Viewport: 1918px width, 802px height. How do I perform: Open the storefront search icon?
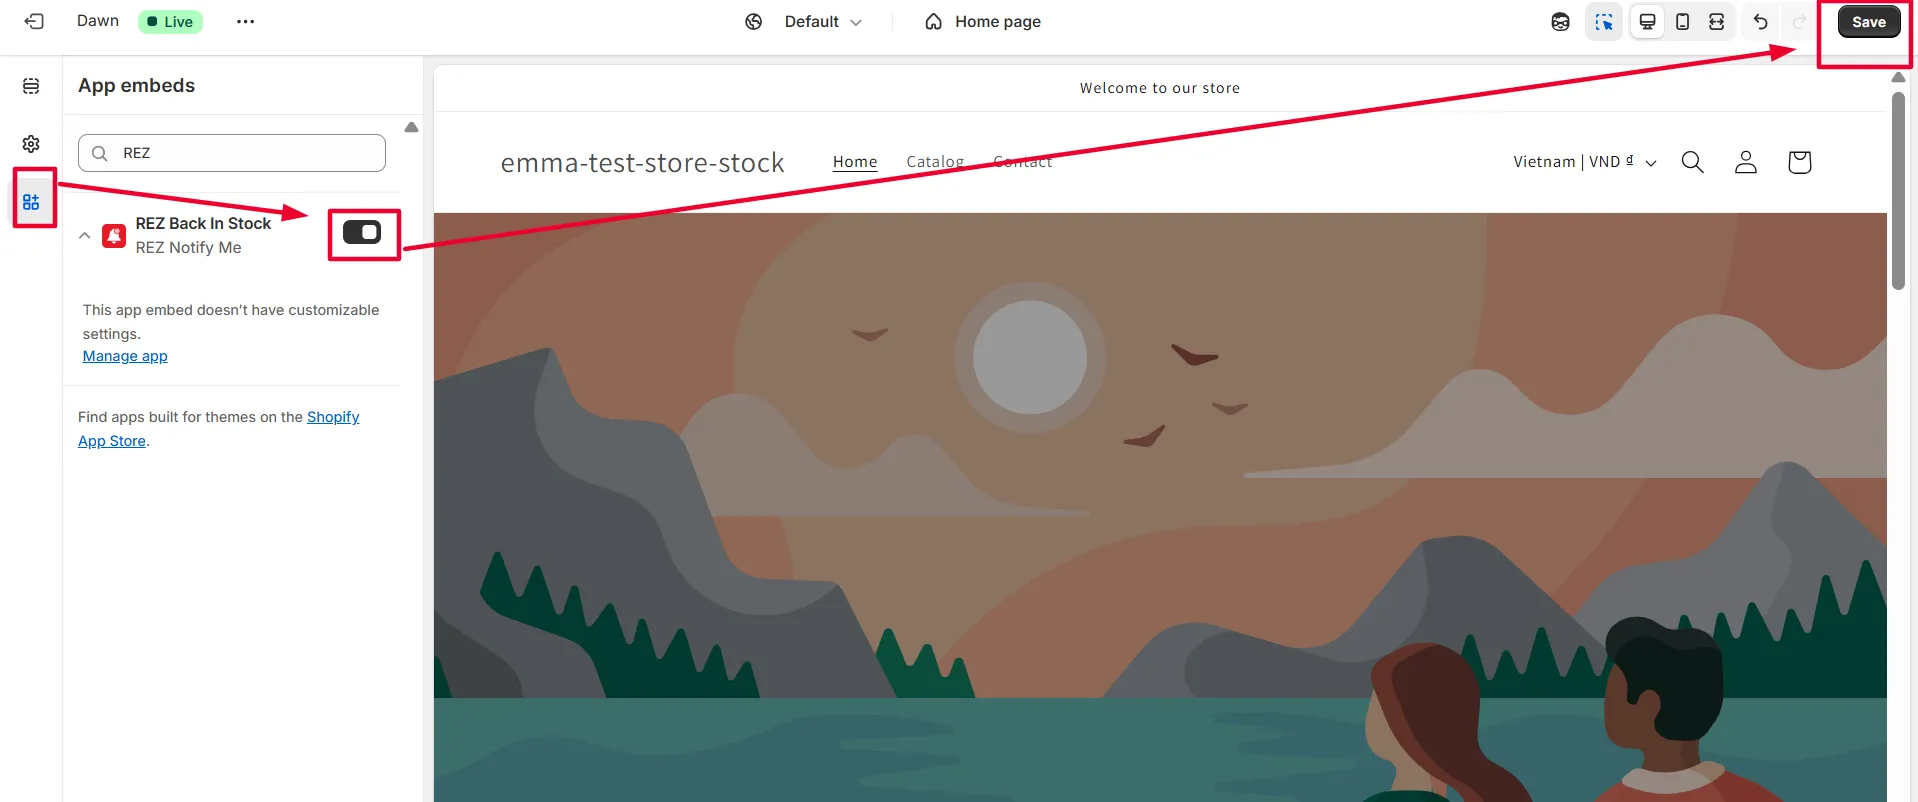pyautogui.click(x=1692, y=162)
